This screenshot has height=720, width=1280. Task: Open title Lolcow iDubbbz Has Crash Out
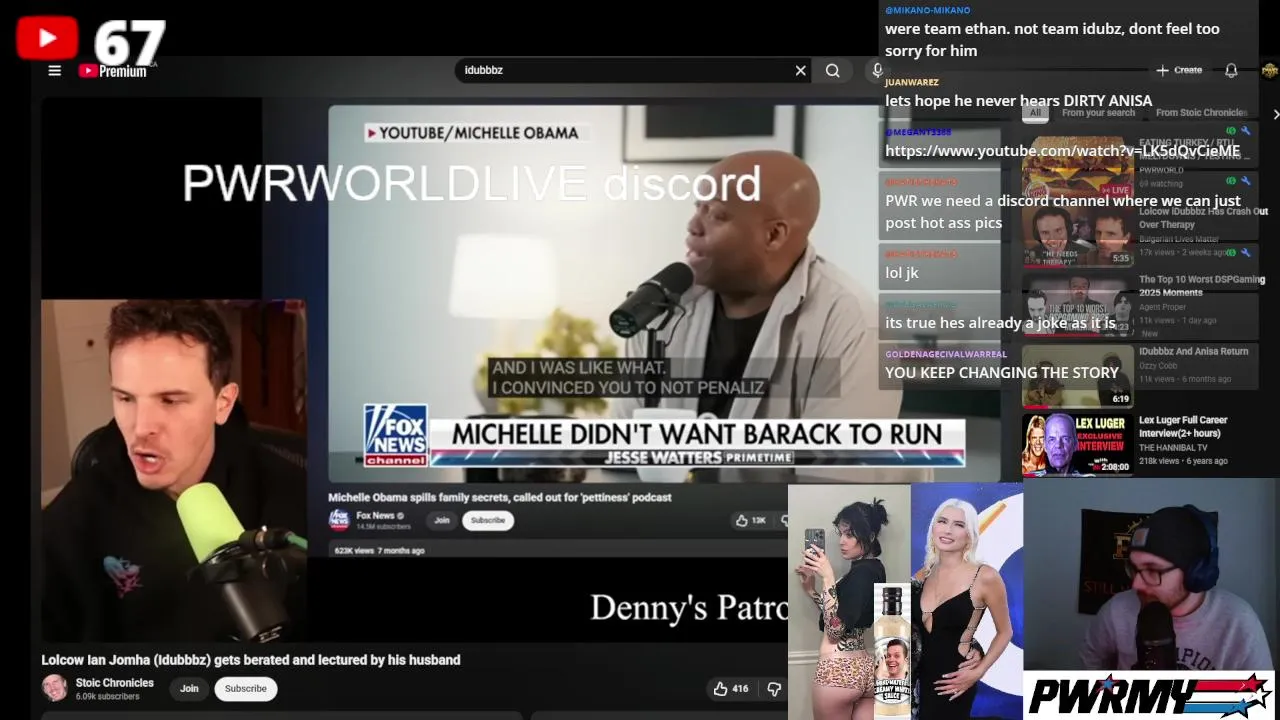(1203, 218)
